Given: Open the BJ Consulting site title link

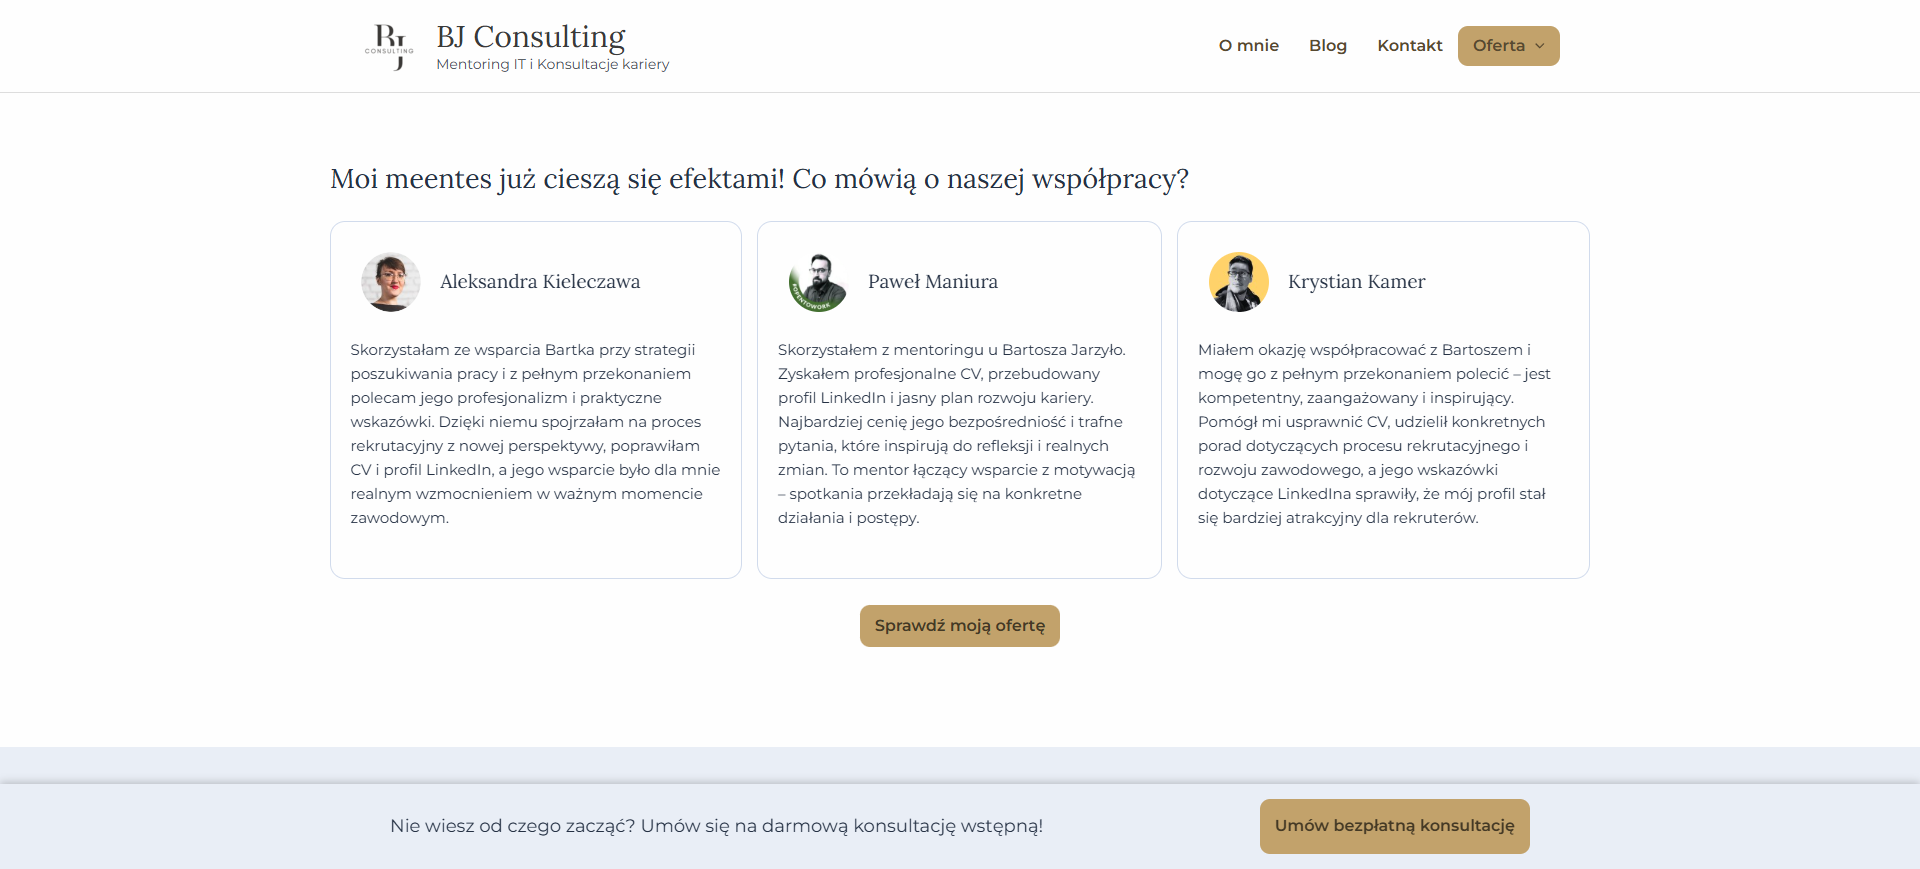Looking at the screenshot, I should pos(530,37).
